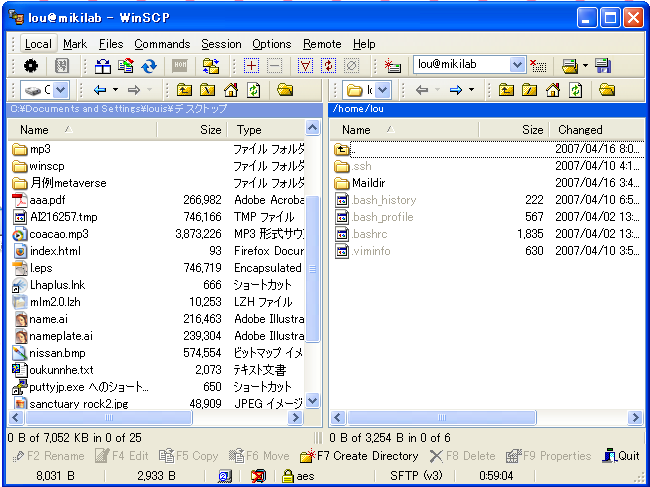Screen dimensions: 650x487
Task: Sort the remote panel by Changed column
Action: pos(597,130)
